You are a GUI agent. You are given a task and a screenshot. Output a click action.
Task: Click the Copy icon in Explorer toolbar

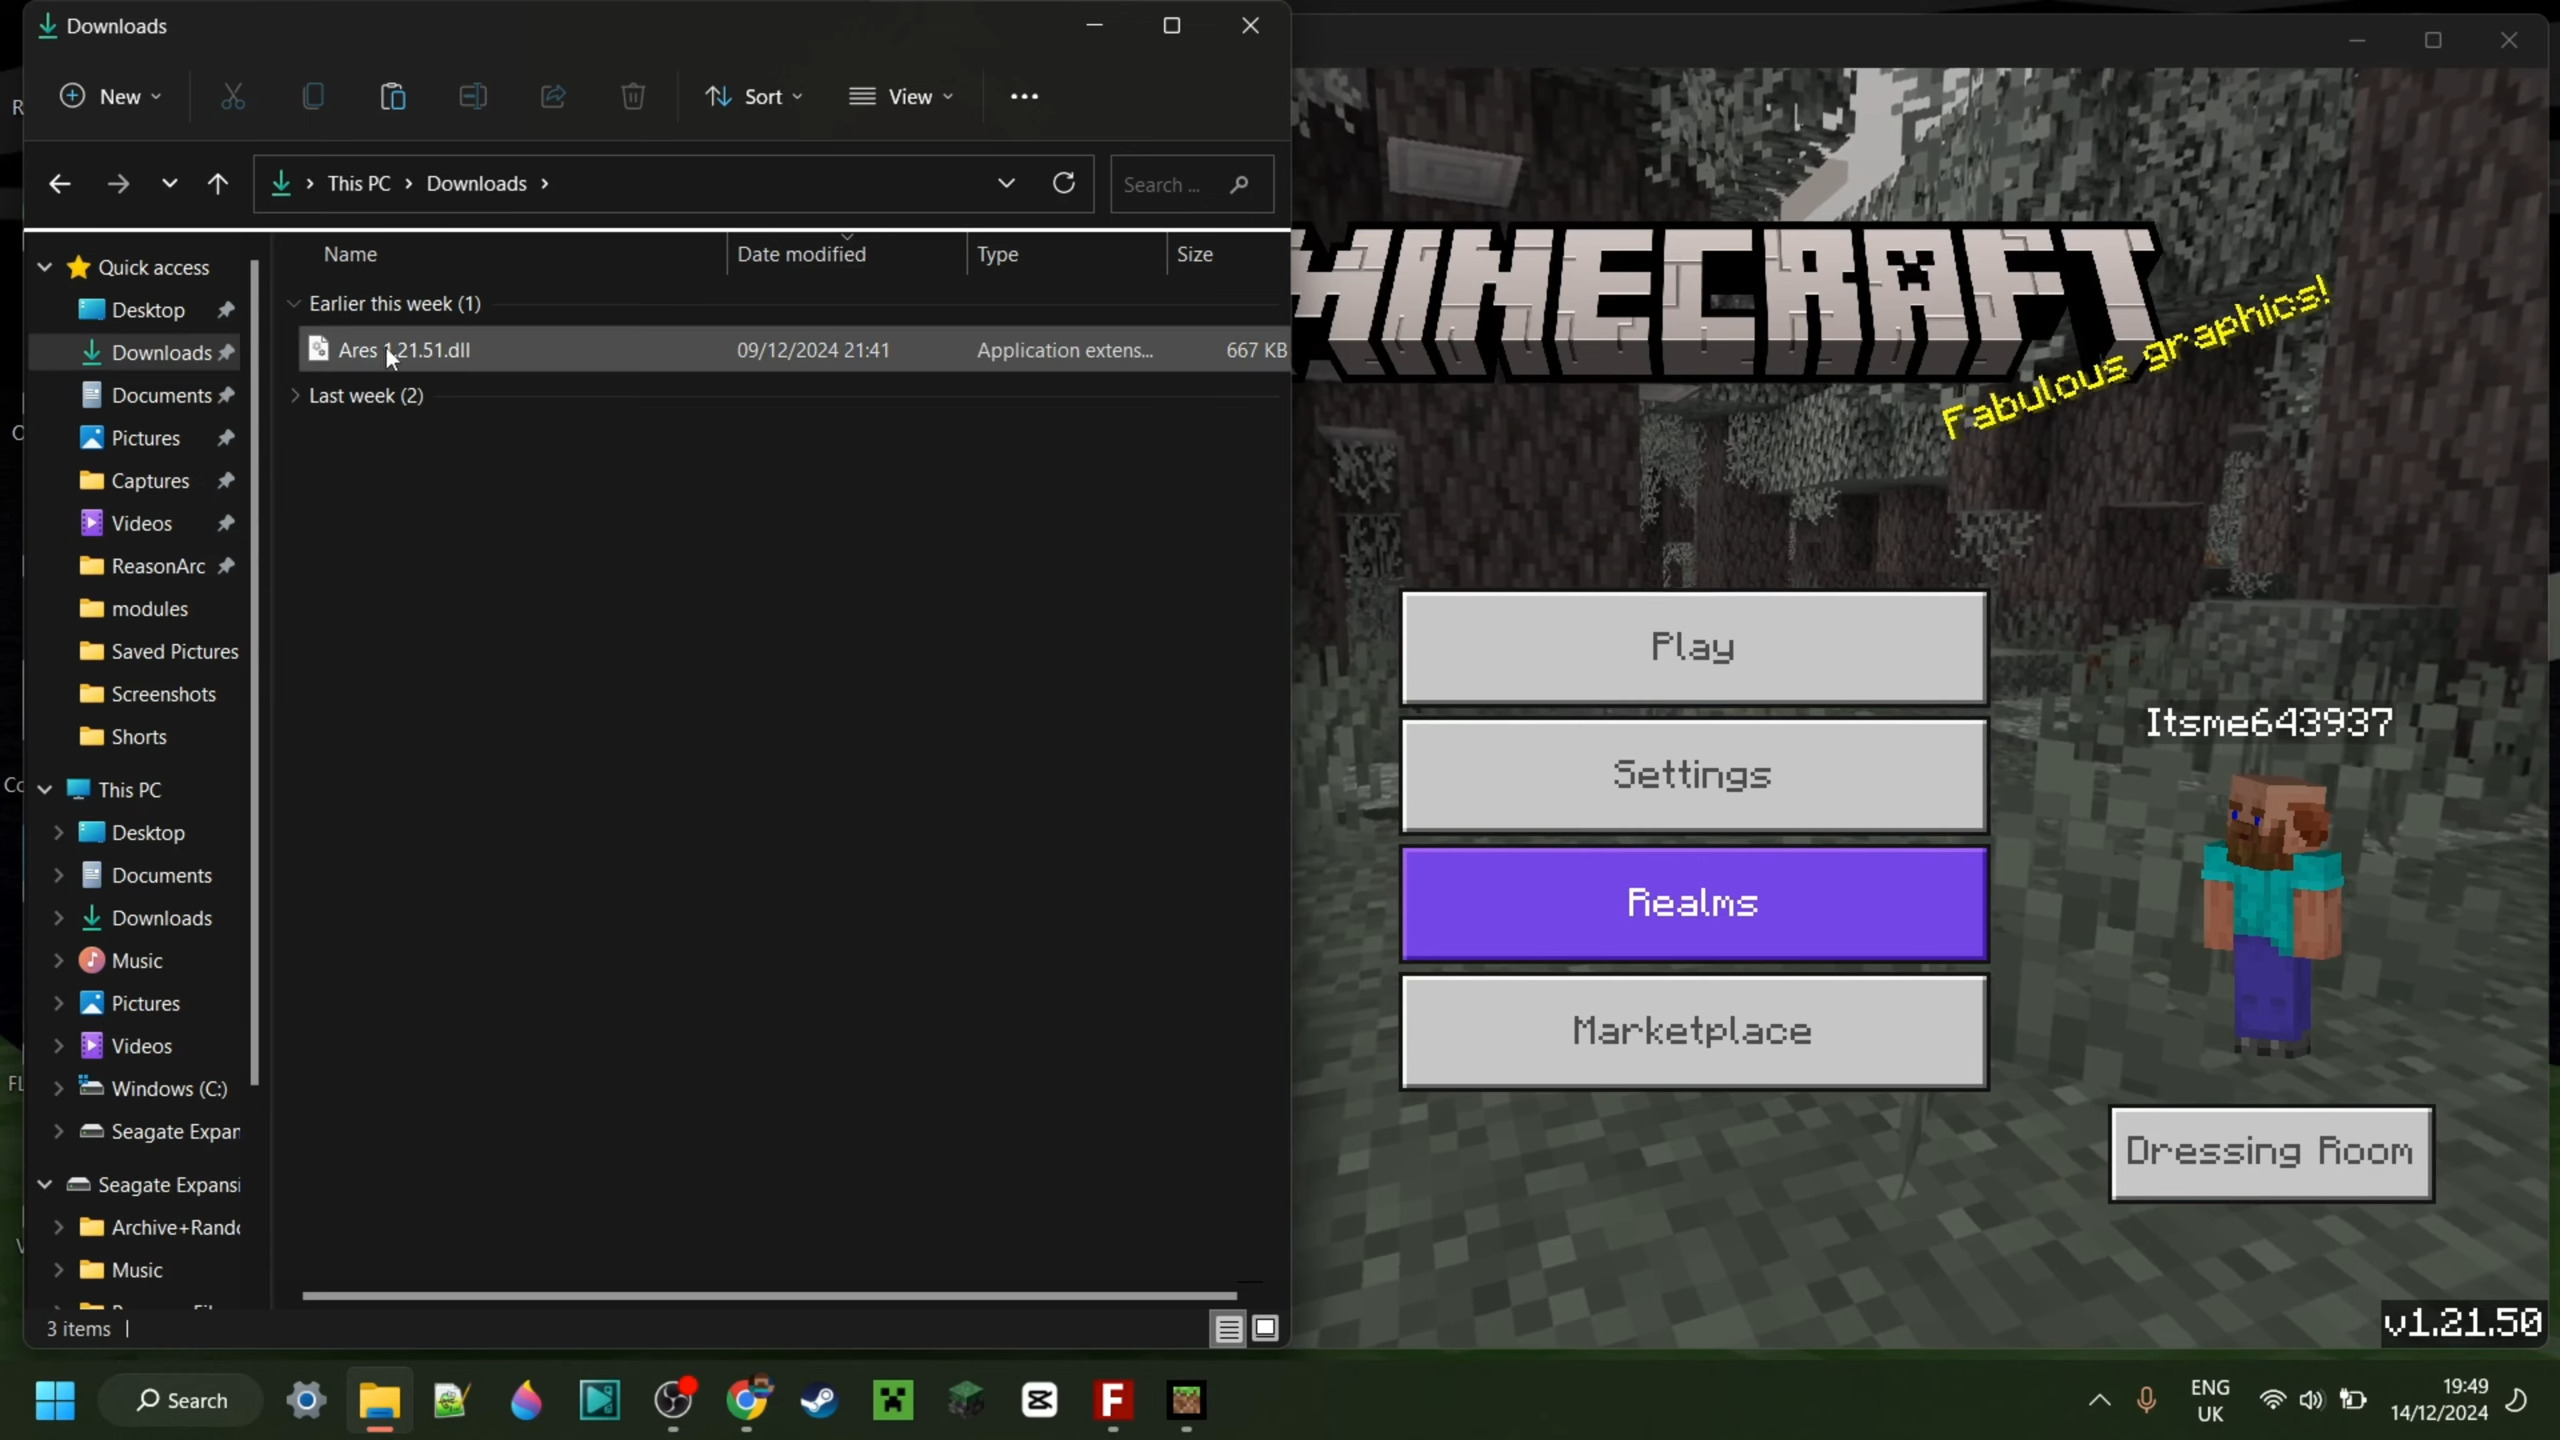(313, 96)
